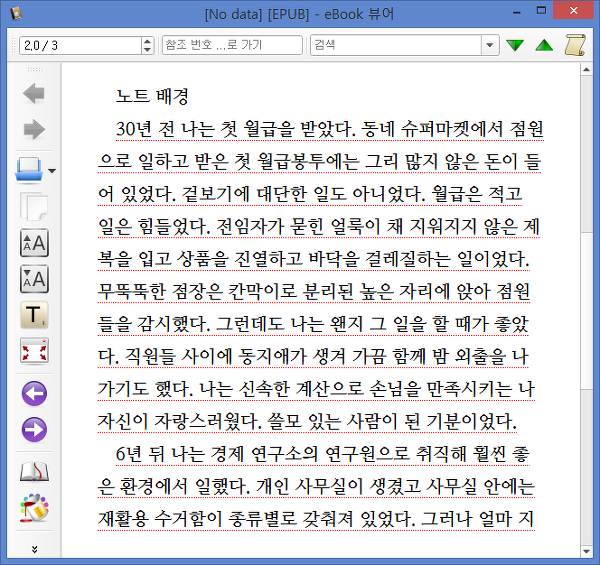600x565 pixels.
Task: Maximize the eBook viewer window
Action: [541, 11]
